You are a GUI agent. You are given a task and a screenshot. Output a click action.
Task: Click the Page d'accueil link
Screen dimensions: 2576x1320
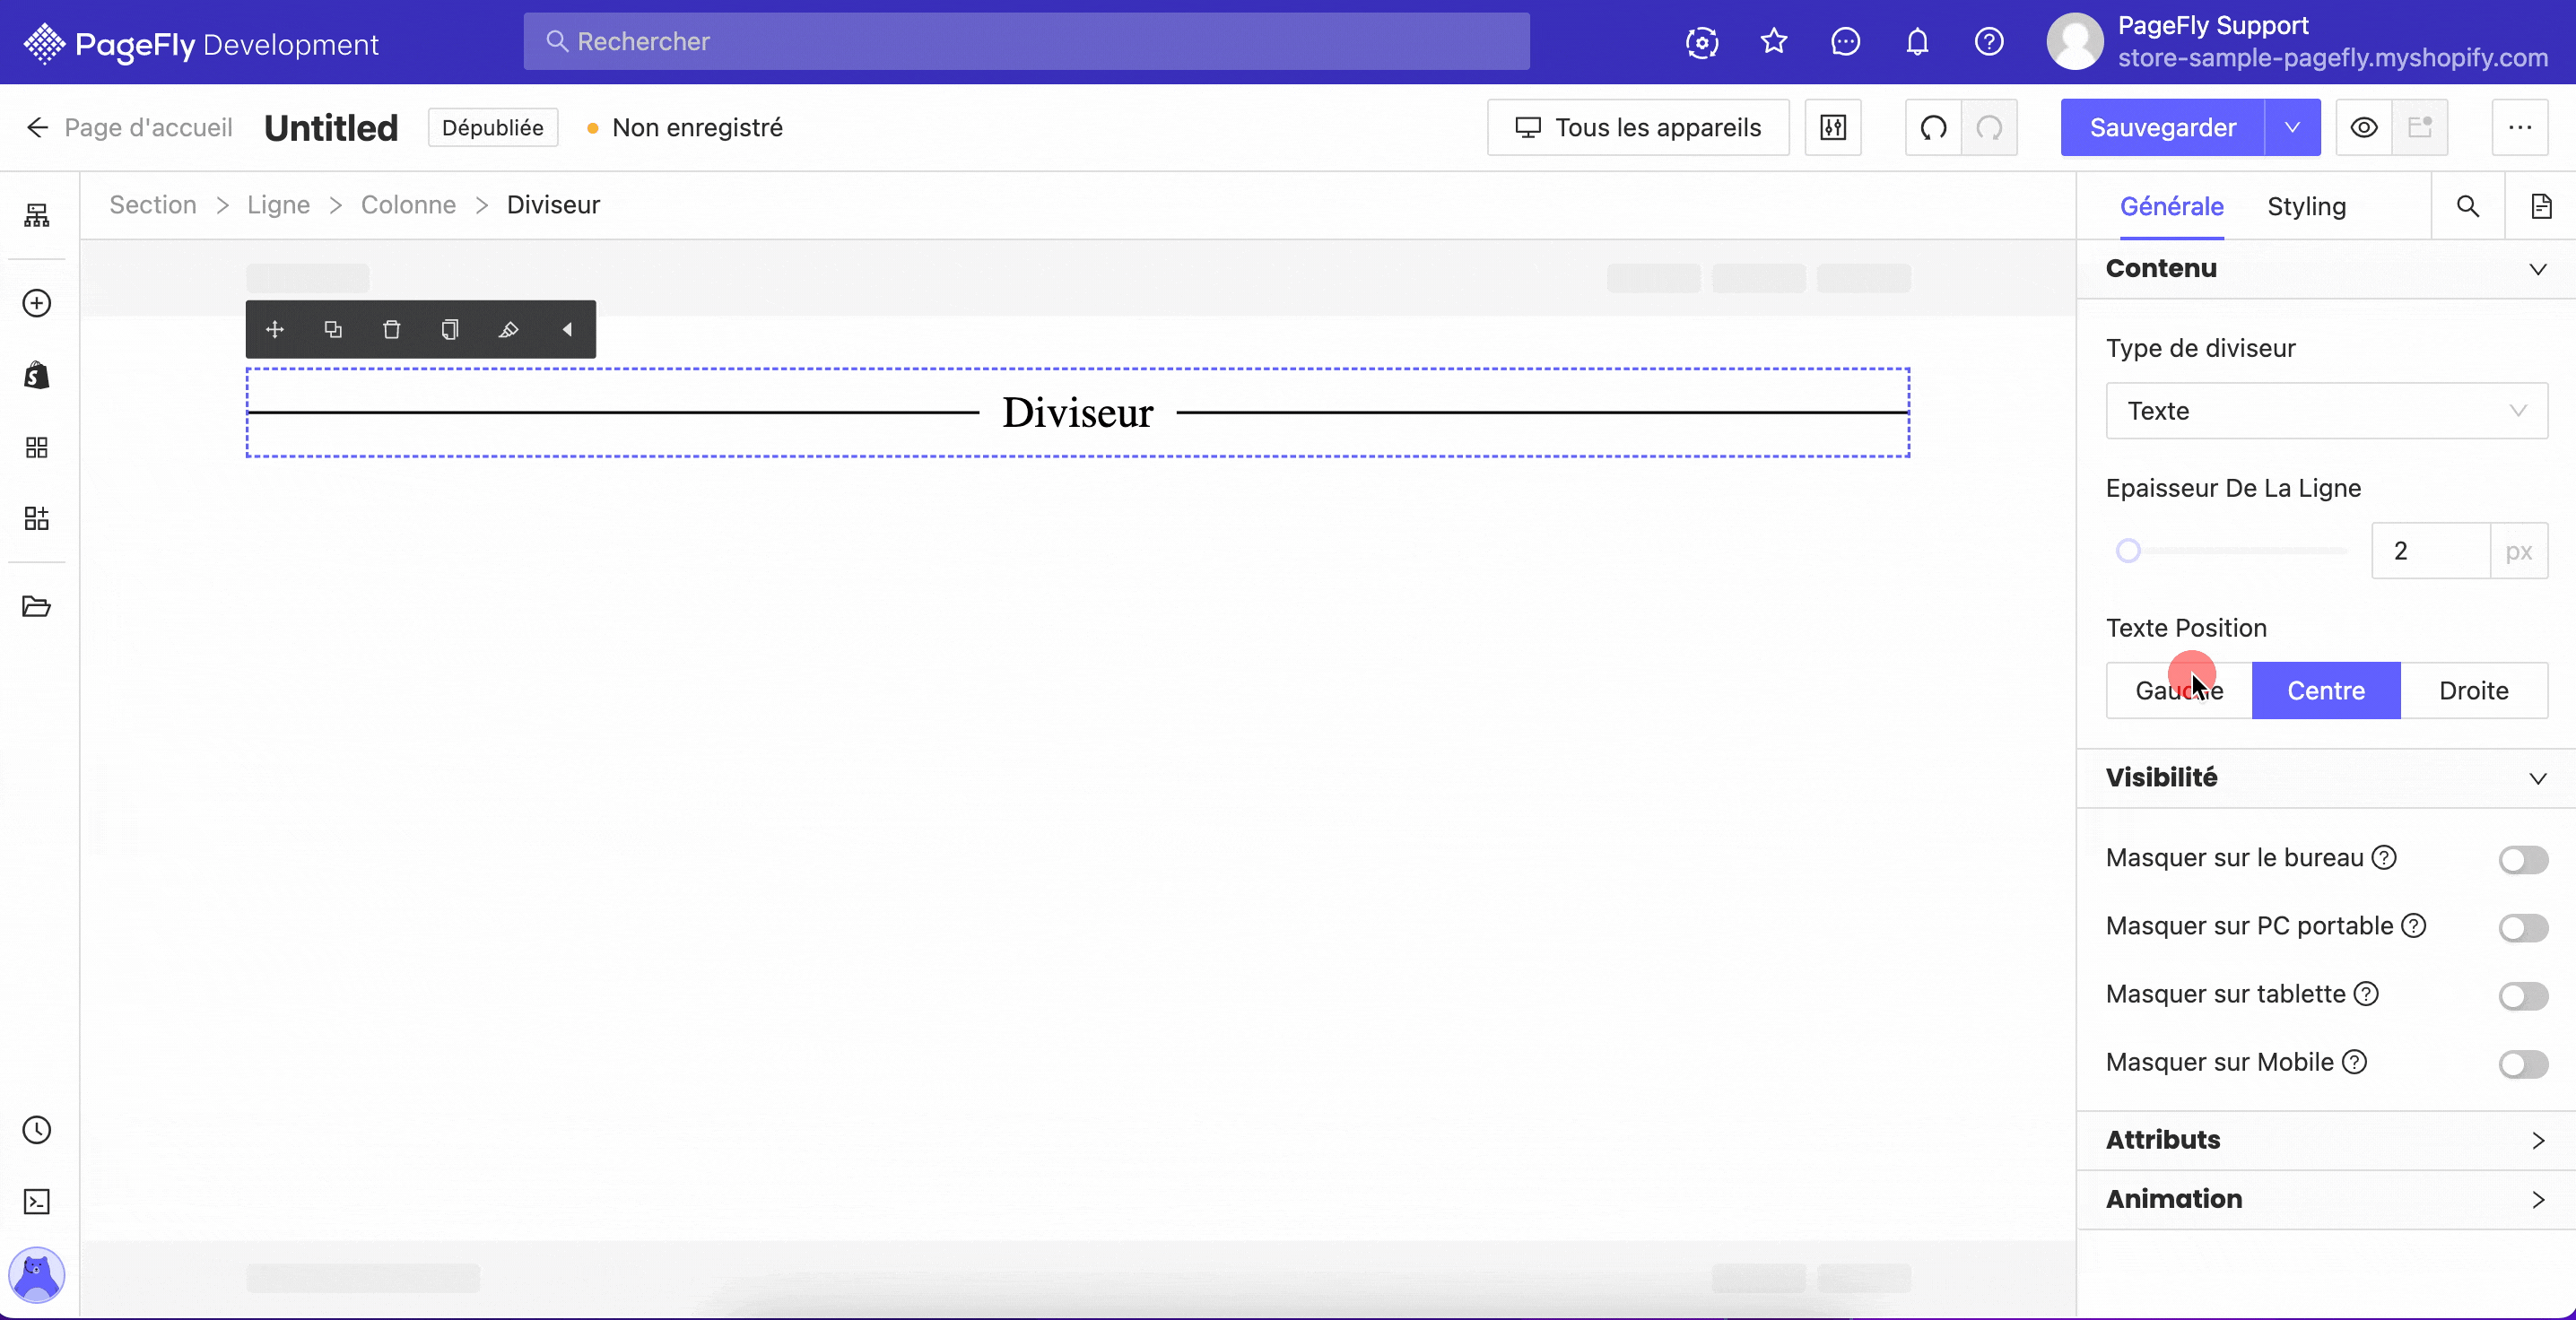click(x=148, y=127)
